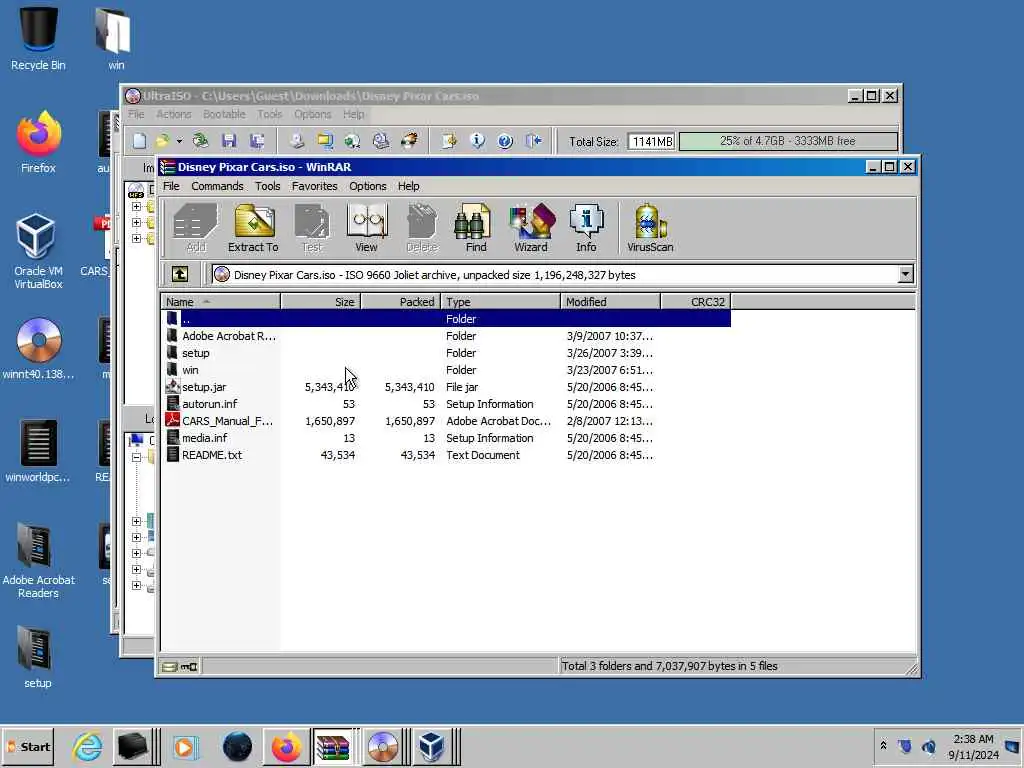
Task: Expand third plus node in UltraISO upper tree
Action: (x=136, y=238)
